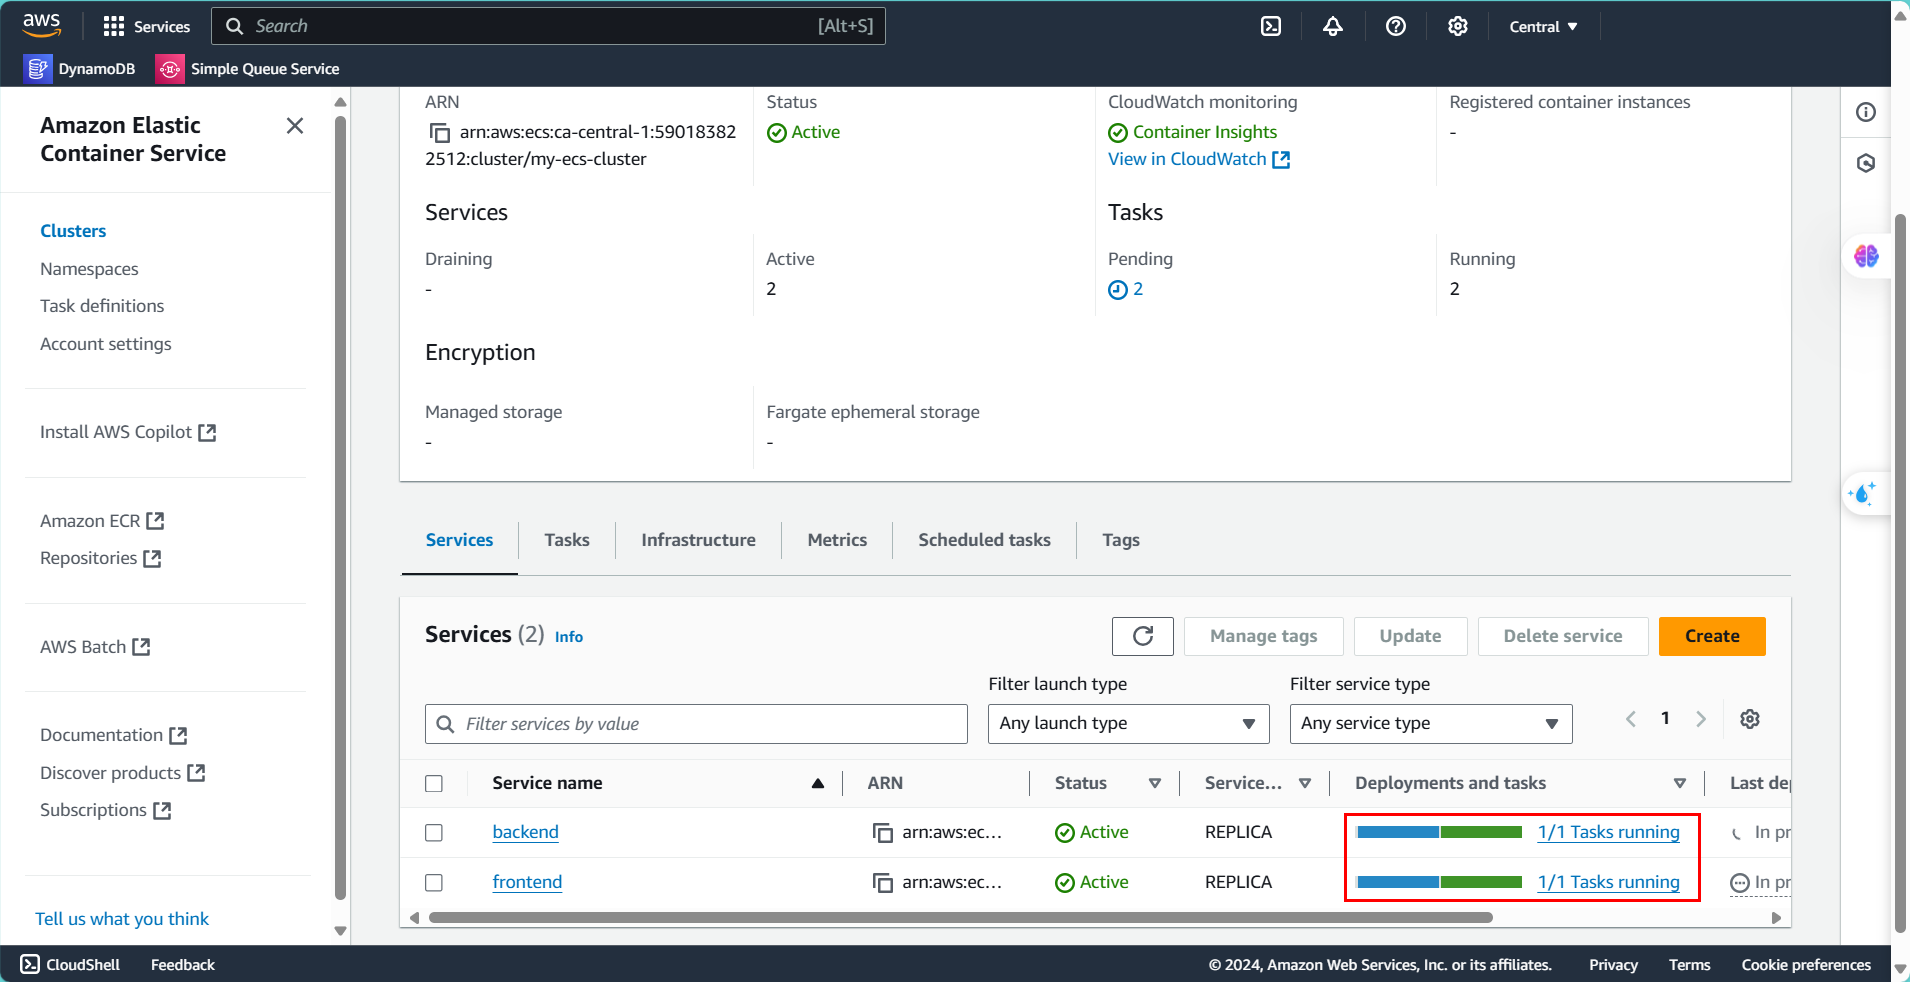
Task: Select the frontend service checkbox
Action: pos(434,882)
